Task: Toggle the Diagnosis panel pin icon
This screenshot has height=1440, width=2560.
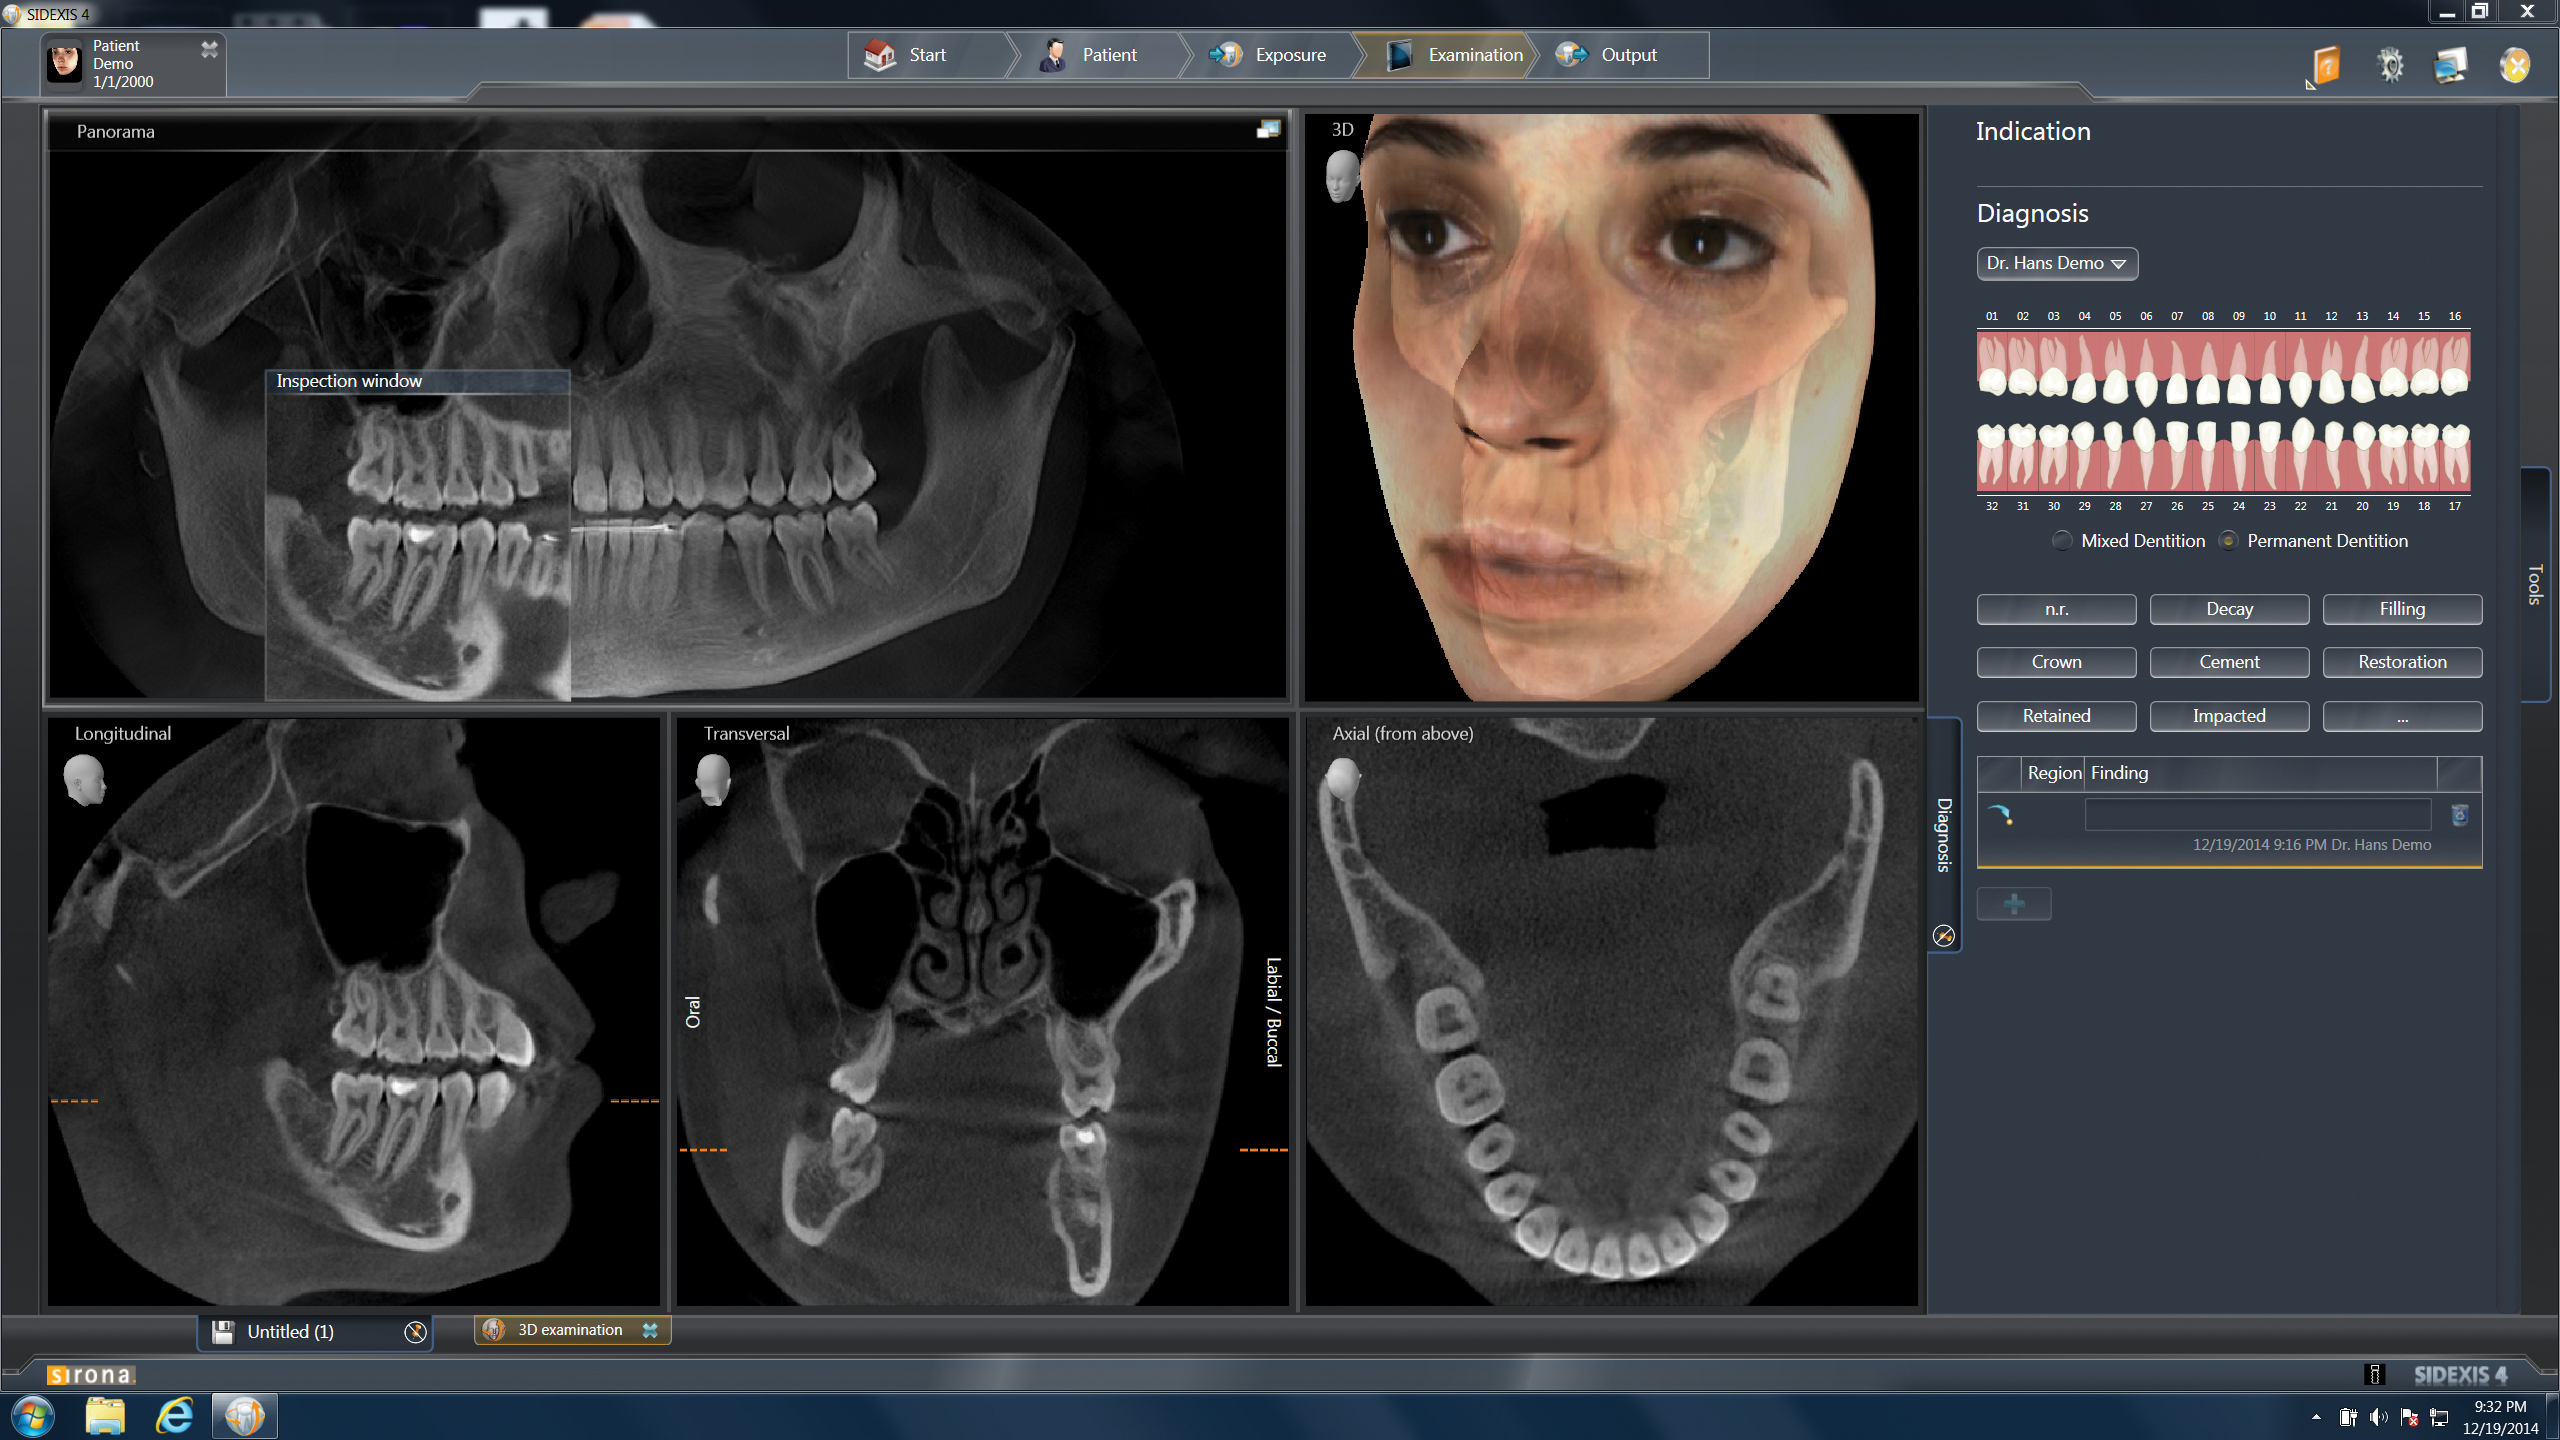Action: pyautogui.click(x=1943, y=936)
